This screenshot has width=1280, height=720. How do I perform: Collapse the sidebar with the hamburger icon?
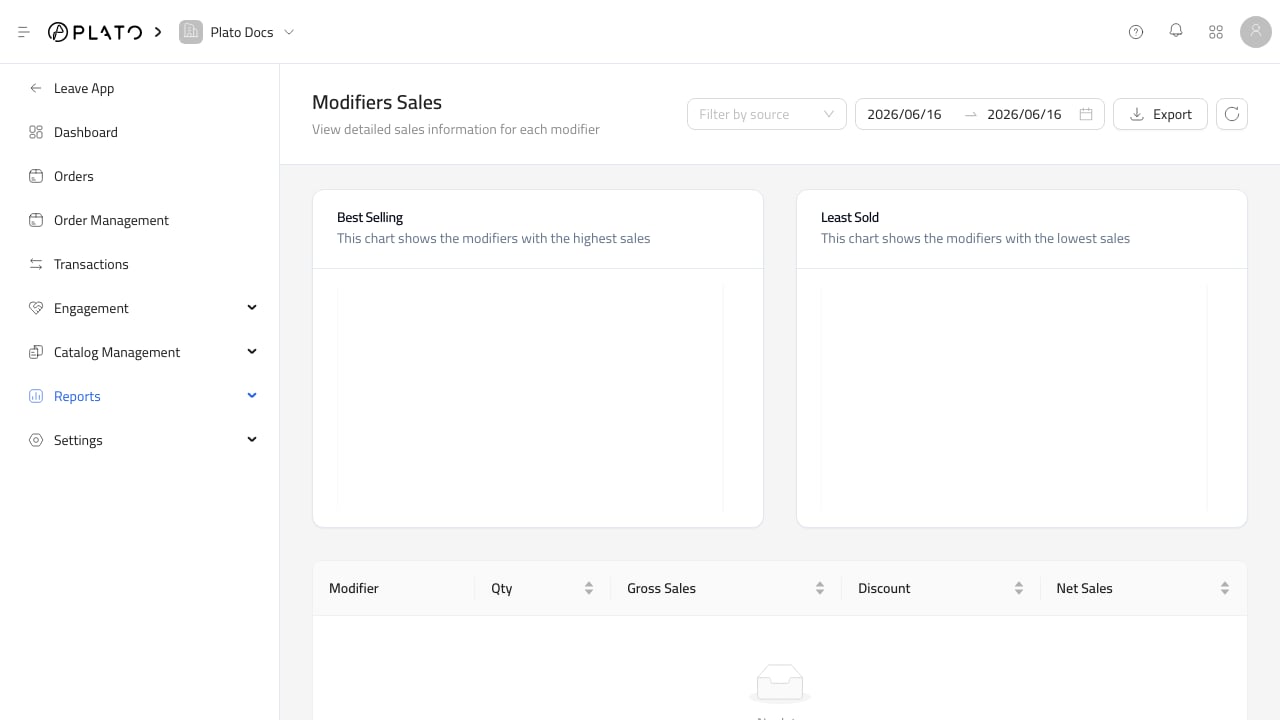(x=24, y=32)
